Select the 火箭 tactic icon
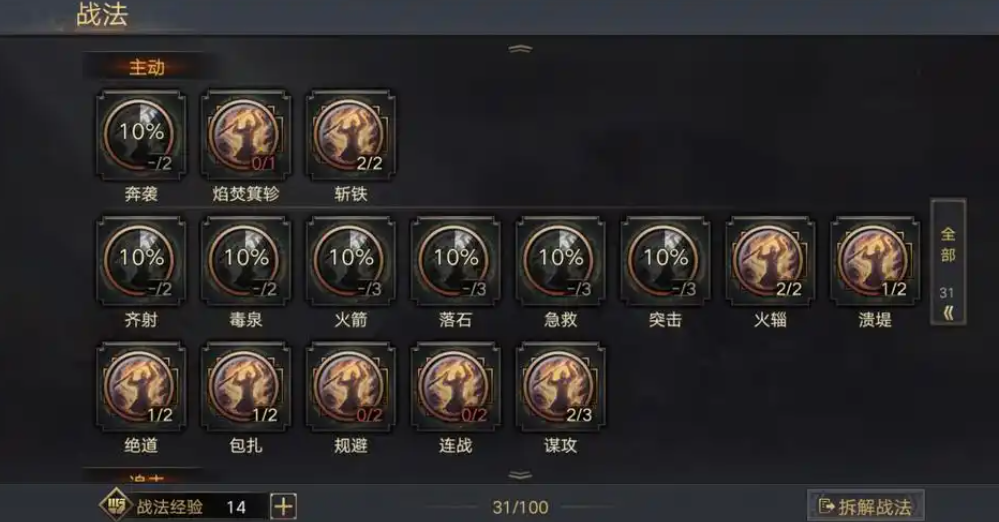Image resolution: width=999 pixels, height=522 pixels. click(x=350, y=261)
